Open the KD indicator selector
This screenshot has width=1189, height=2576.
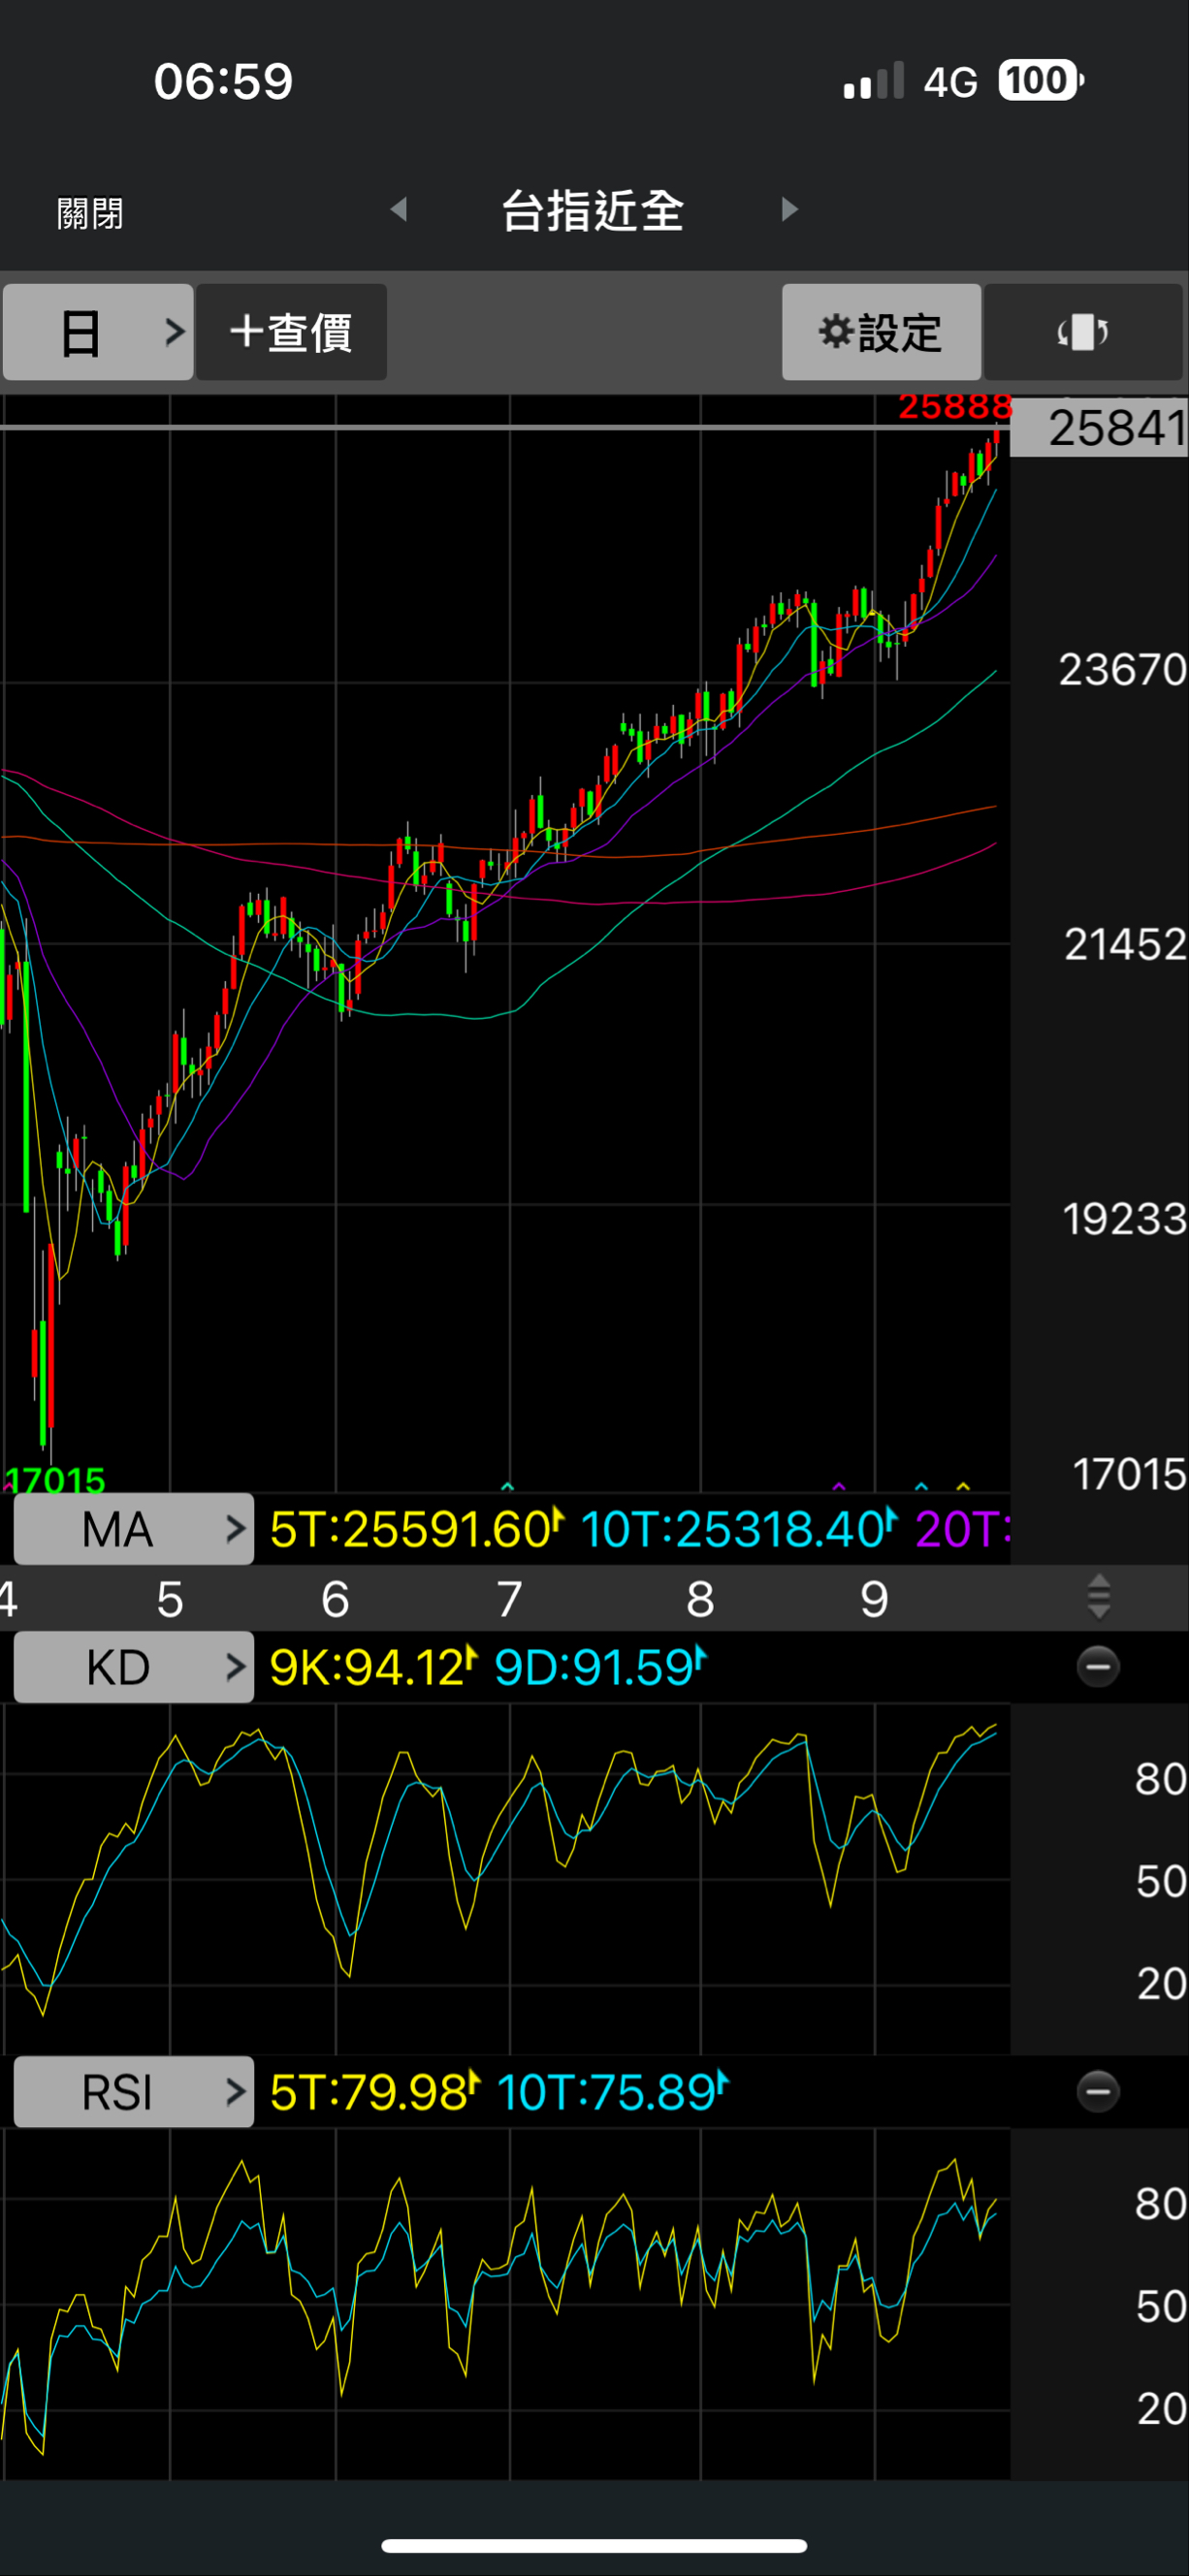tap(133, 1667)
